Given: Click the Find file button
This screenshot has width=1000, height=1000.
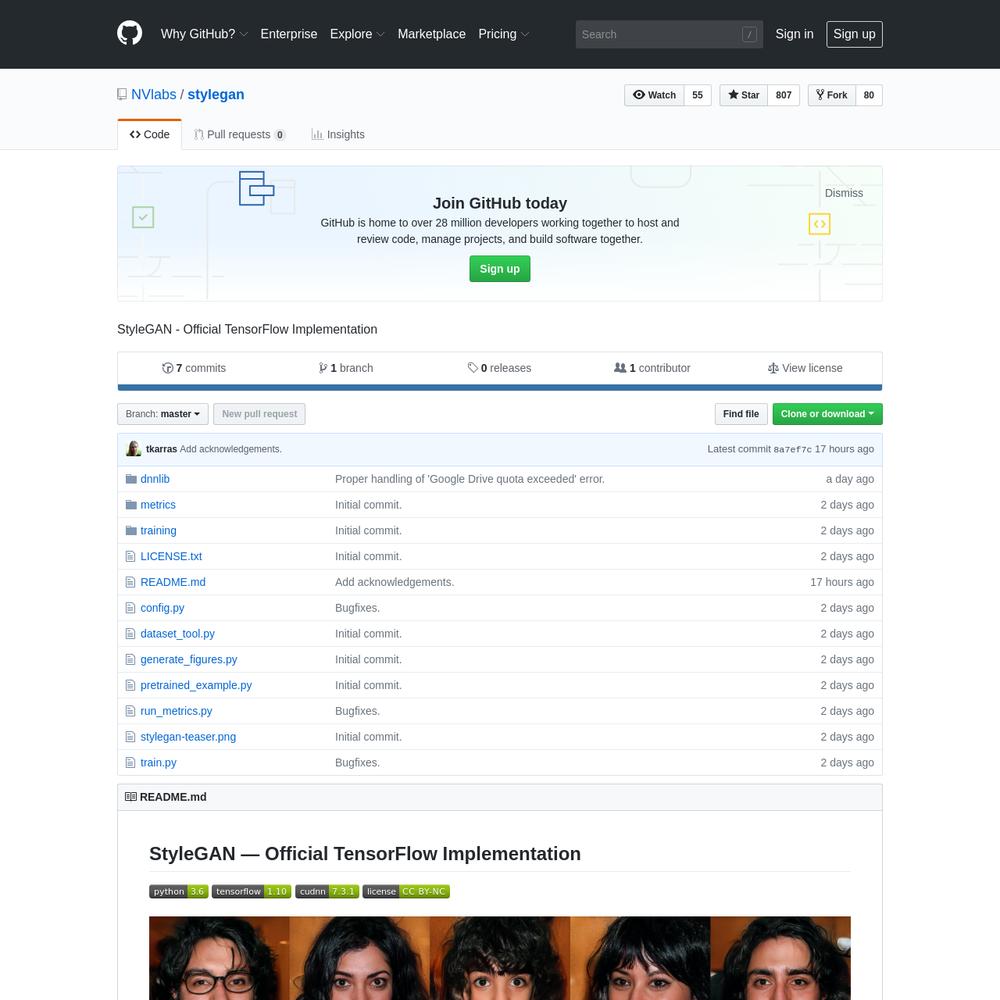Looking at the screenshot, I should [740, 414].
